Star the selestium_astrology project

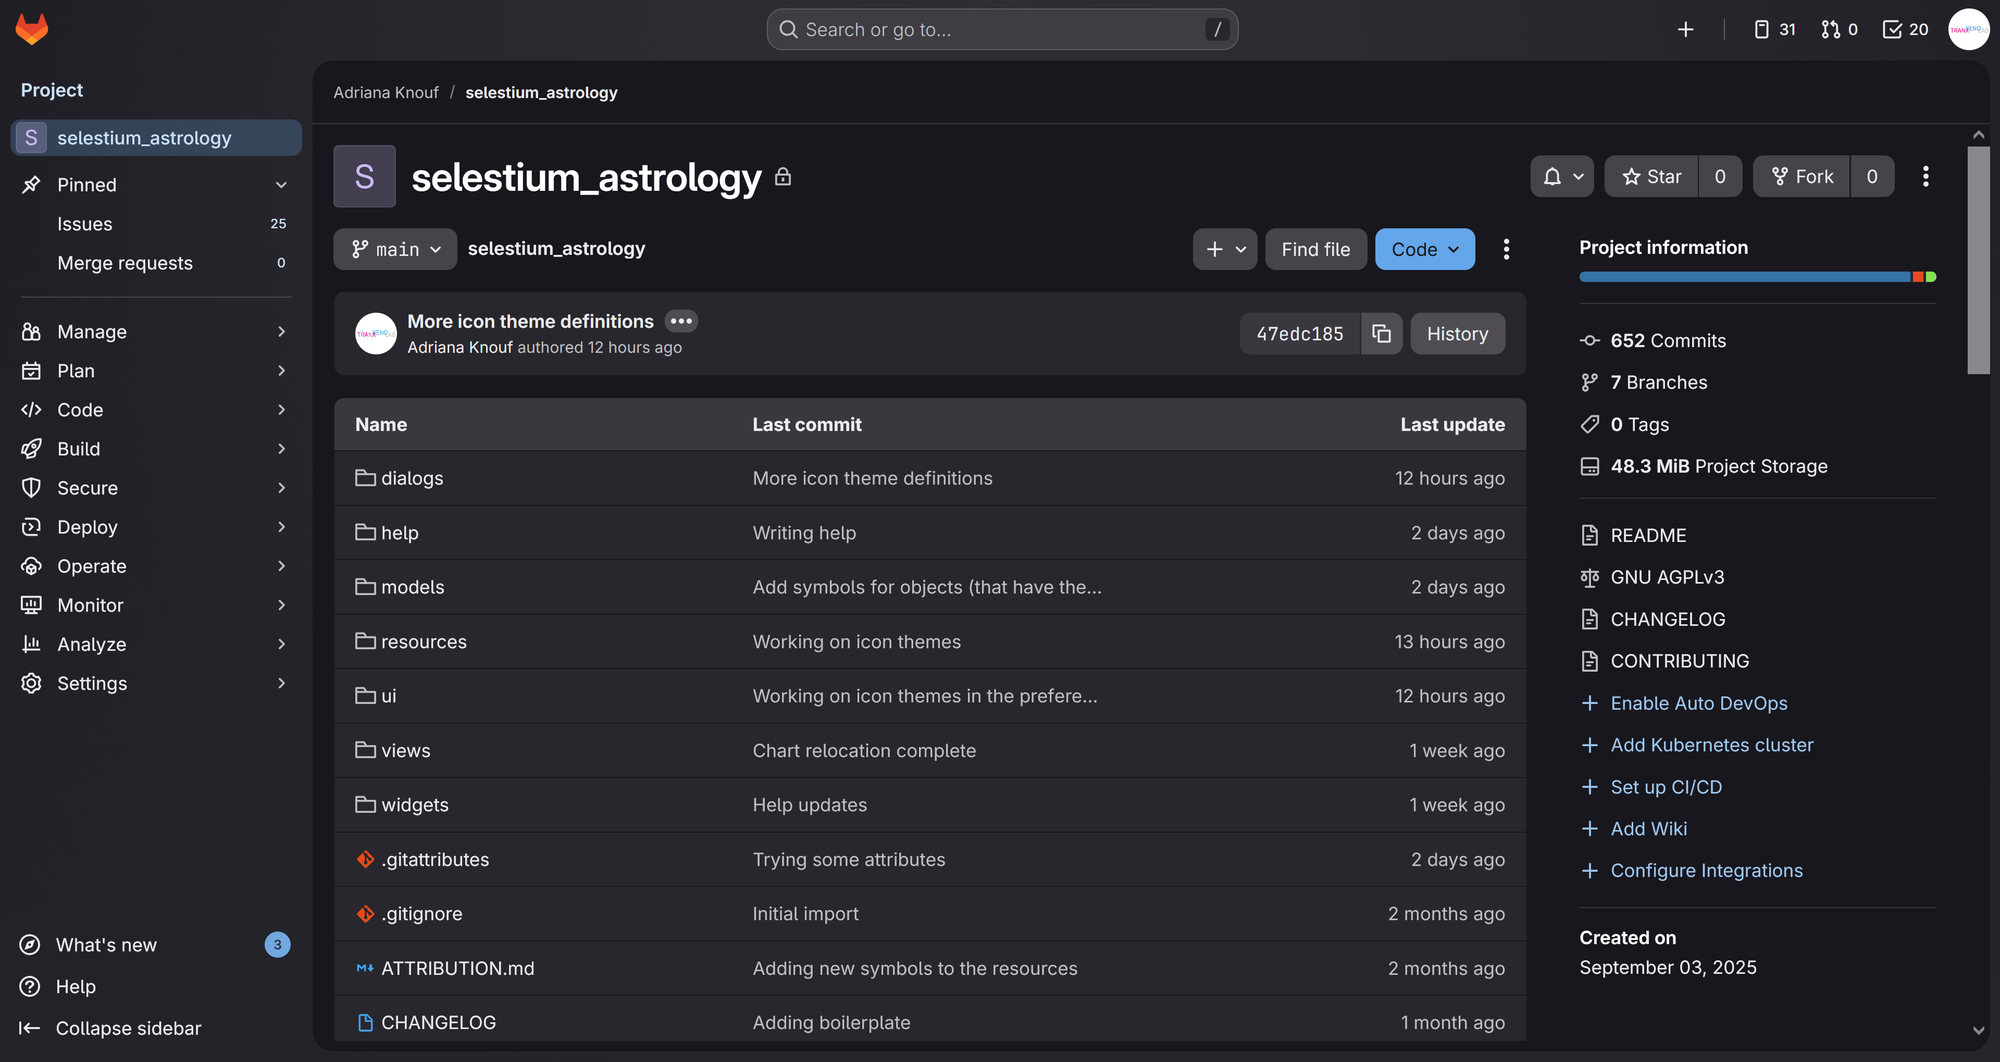[1651, 177]
